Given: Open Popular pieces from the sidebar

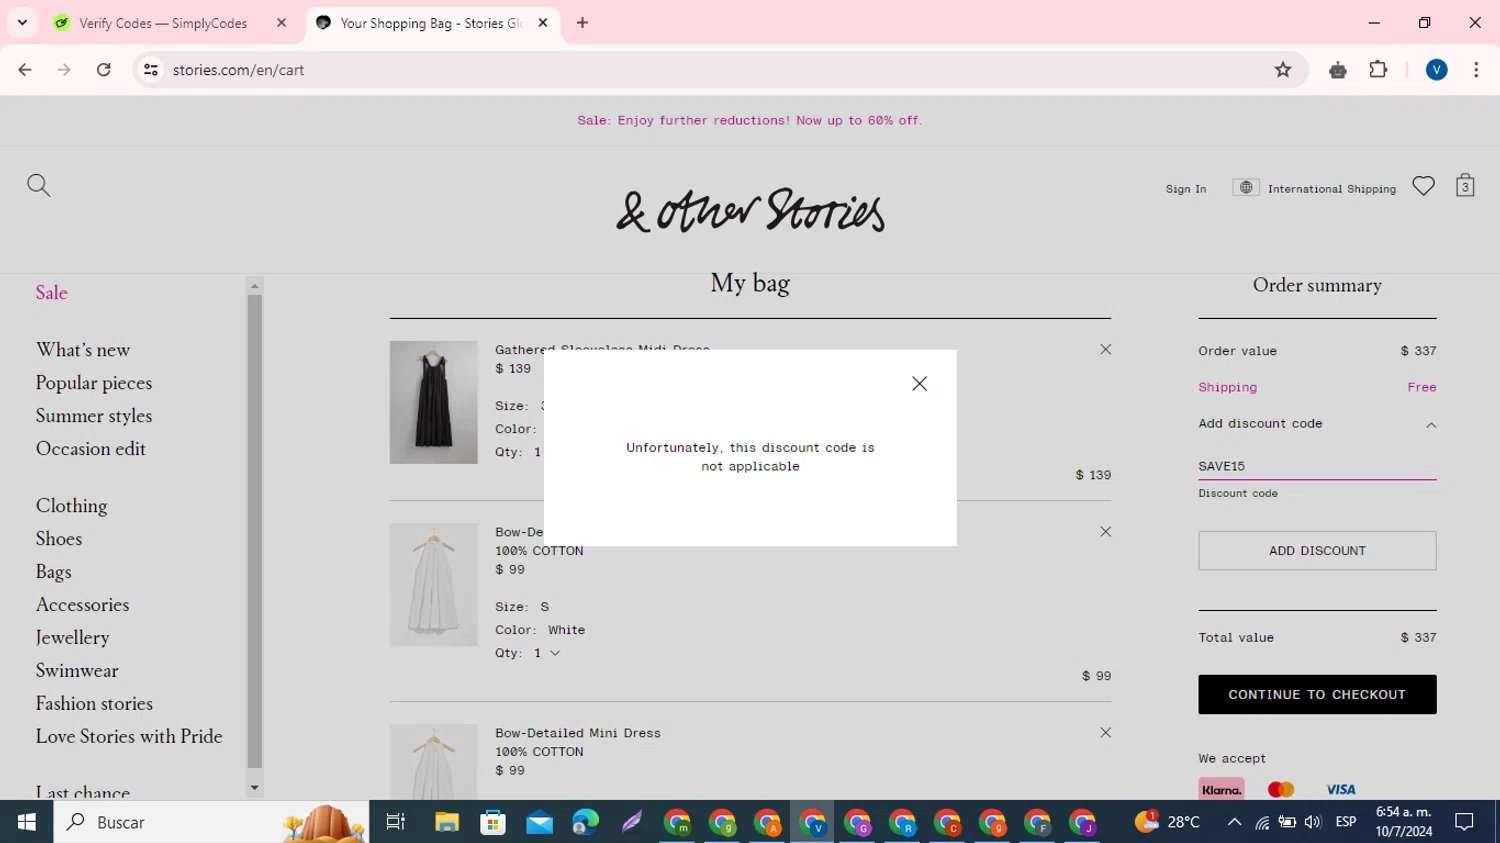Looking at the screenshot, I should [x=94, y=383].
